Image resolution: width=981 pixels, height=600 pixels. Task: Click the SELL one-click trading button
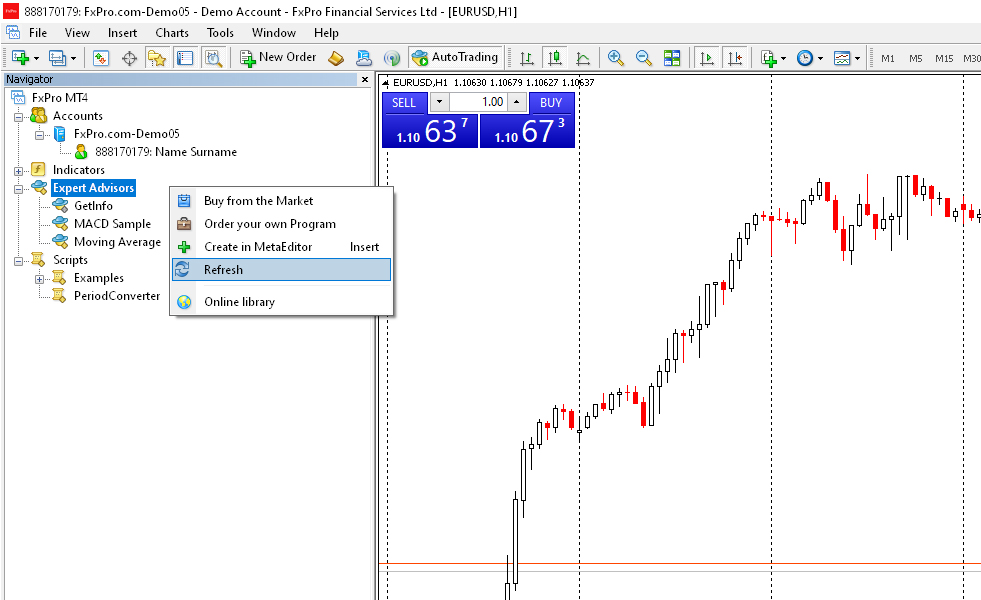tap(404, 103)
